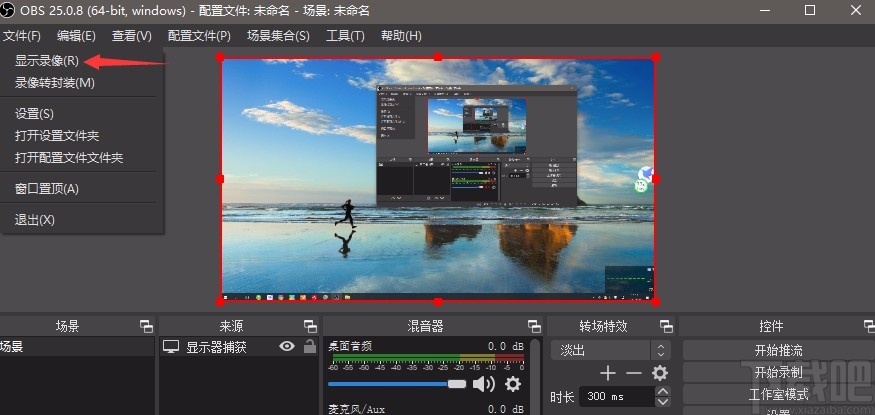Viewport: 875px width, 415px height.
Task: Click the bottom-middle red resize handle in preview
Action: (x=438, y=302)
